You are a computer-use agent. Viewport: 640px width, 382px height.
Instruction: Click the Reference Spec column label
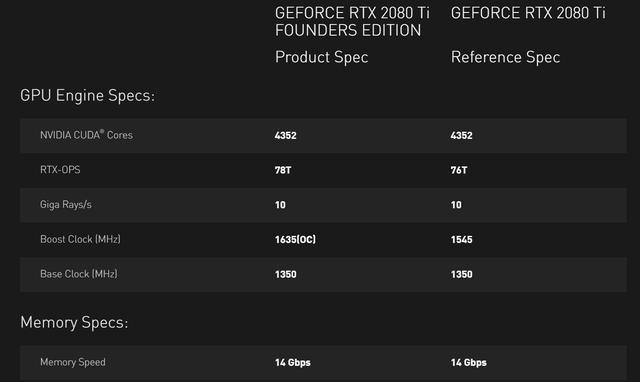click(505, 57)
